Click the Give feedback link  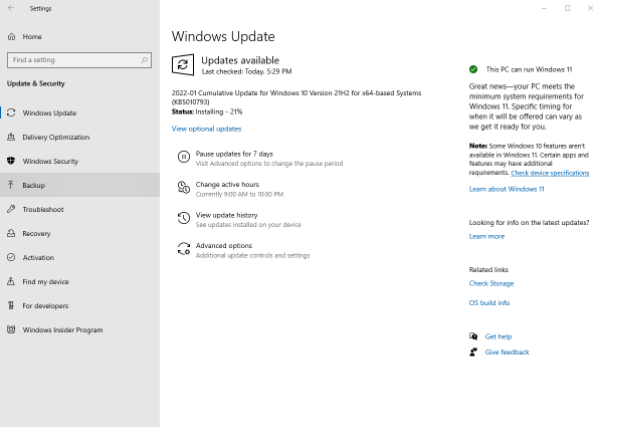[507, 352]
